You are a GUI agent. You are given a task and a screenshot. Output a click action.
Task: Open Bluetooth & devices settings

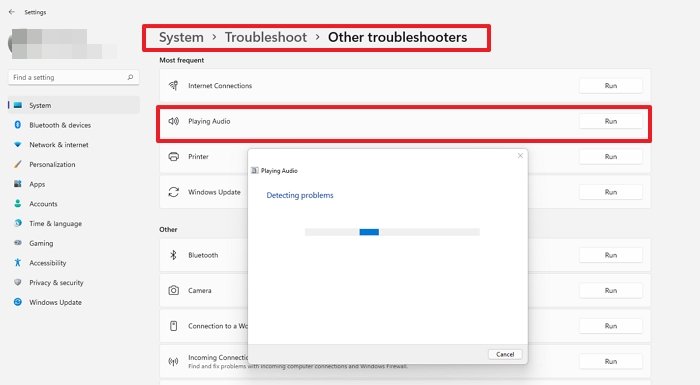[74, 125]
